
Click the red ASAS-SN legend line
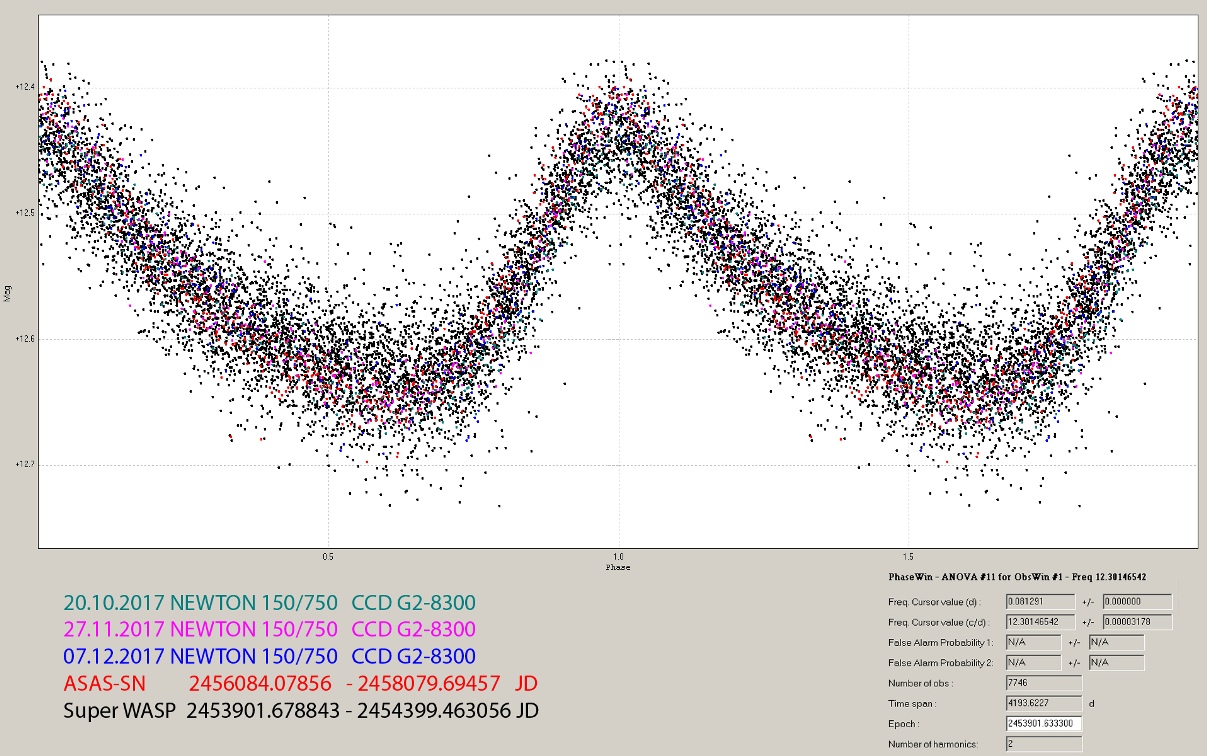coord(300,685)
